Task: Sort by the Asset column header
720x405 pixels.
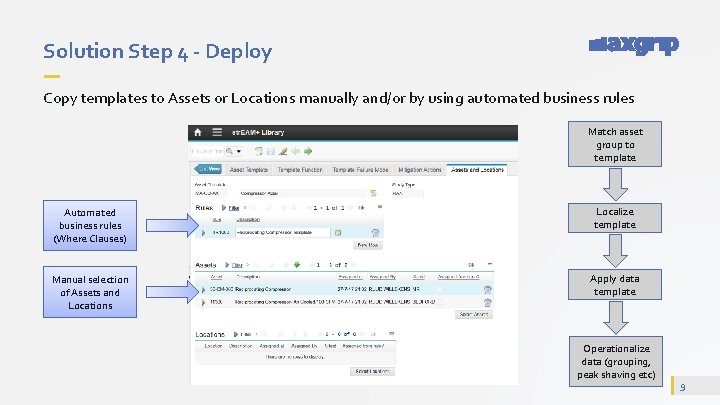Action: [216, 277]
